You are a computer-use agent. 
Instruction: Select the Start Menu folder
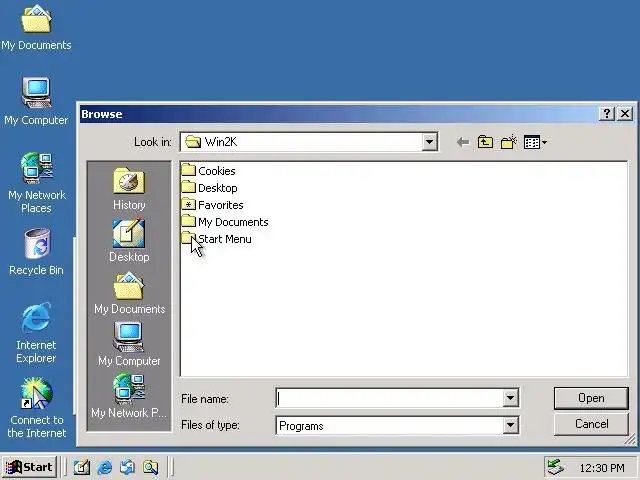(216, 239)
